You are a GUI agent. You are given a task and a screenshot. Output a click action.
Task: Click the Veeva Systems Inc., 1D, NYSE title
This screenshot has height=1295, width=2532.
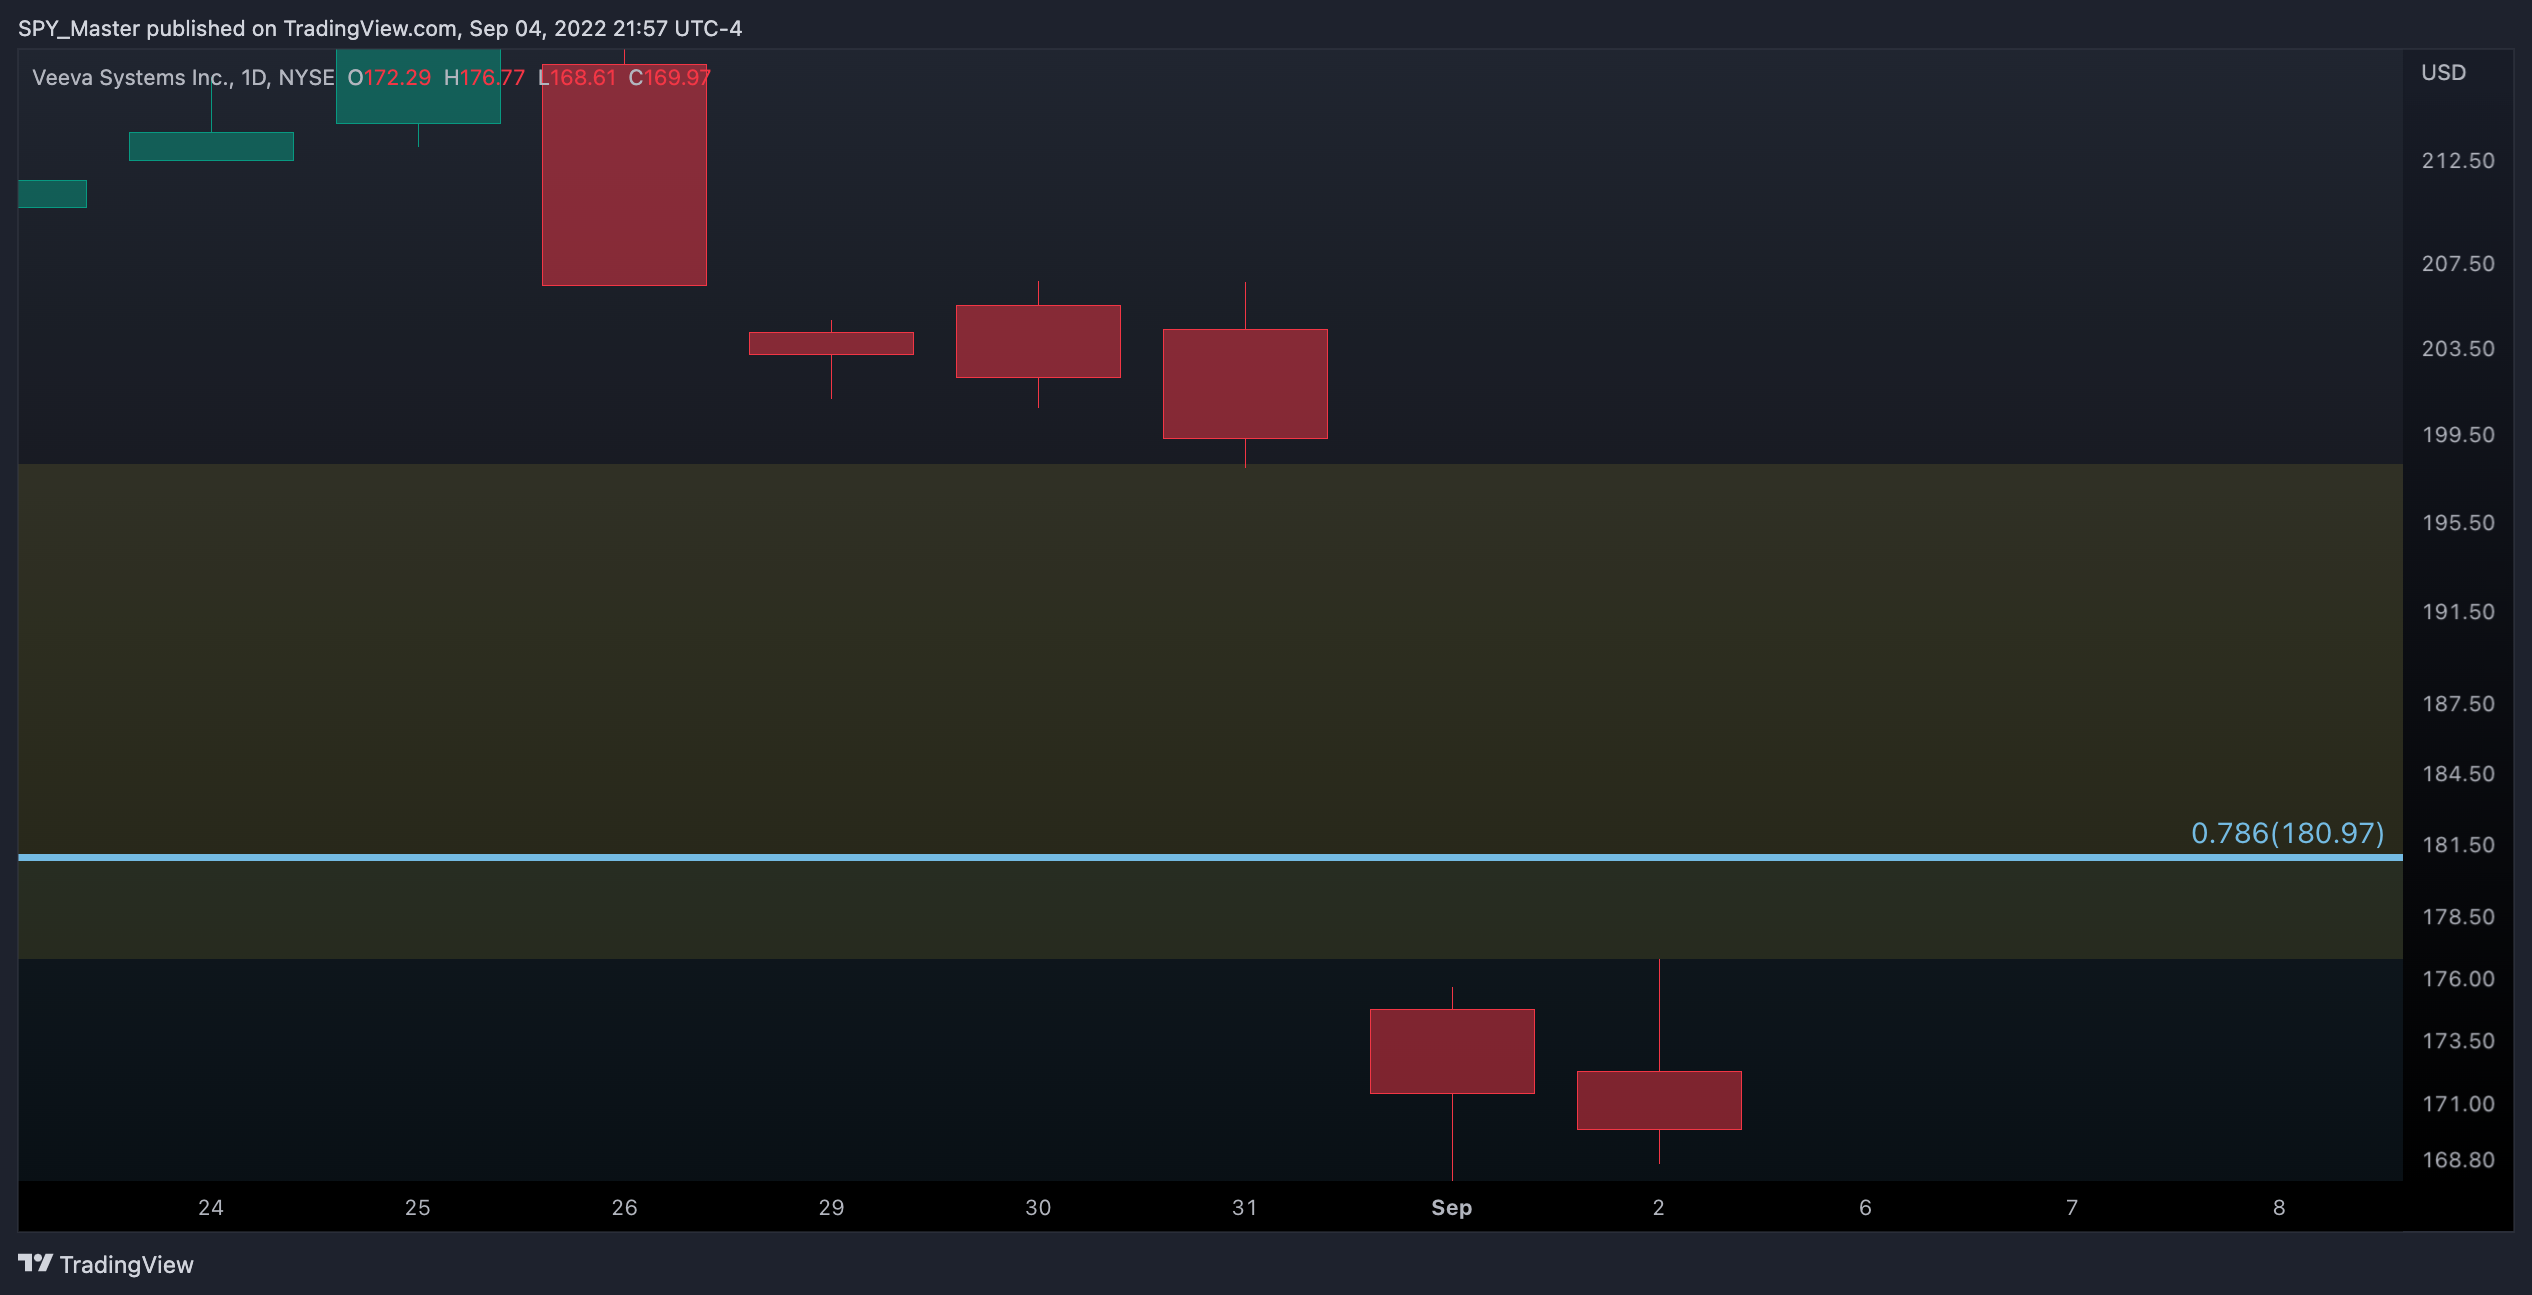(x=183, y=77)
